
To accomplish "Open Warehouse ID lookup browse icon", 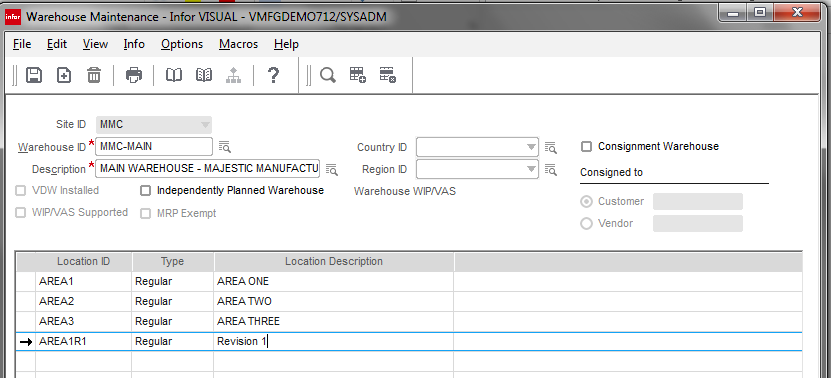I will [225, 147].
